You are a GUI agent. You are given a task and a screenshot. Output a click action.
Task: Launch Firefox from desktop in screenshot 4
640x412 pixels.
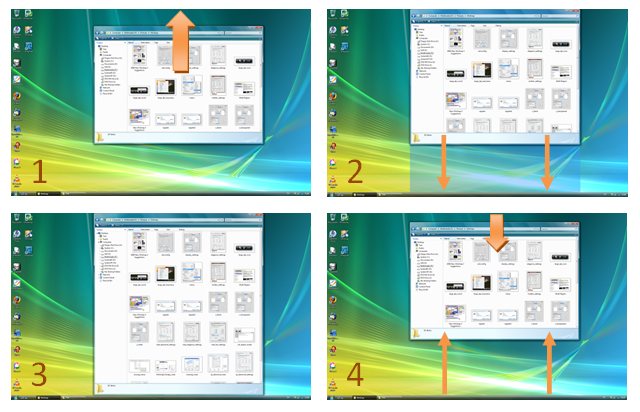coord(333,300)
